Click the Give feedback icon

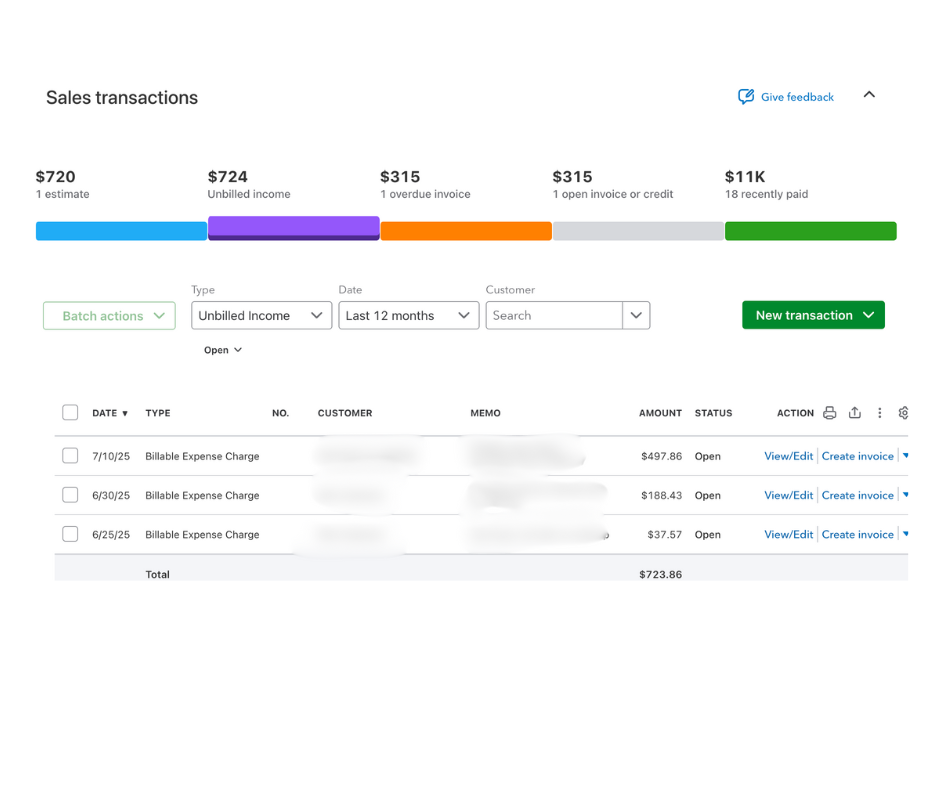tap(746, 97)
